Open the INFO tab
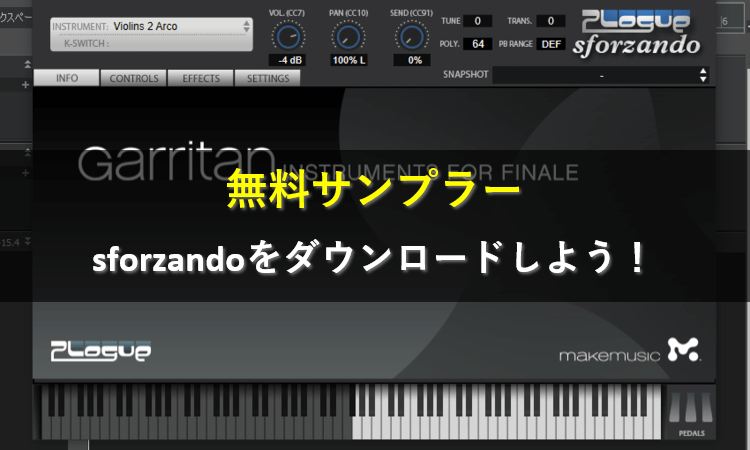Screen dimensions: 750x450 (x=66, y=78)
